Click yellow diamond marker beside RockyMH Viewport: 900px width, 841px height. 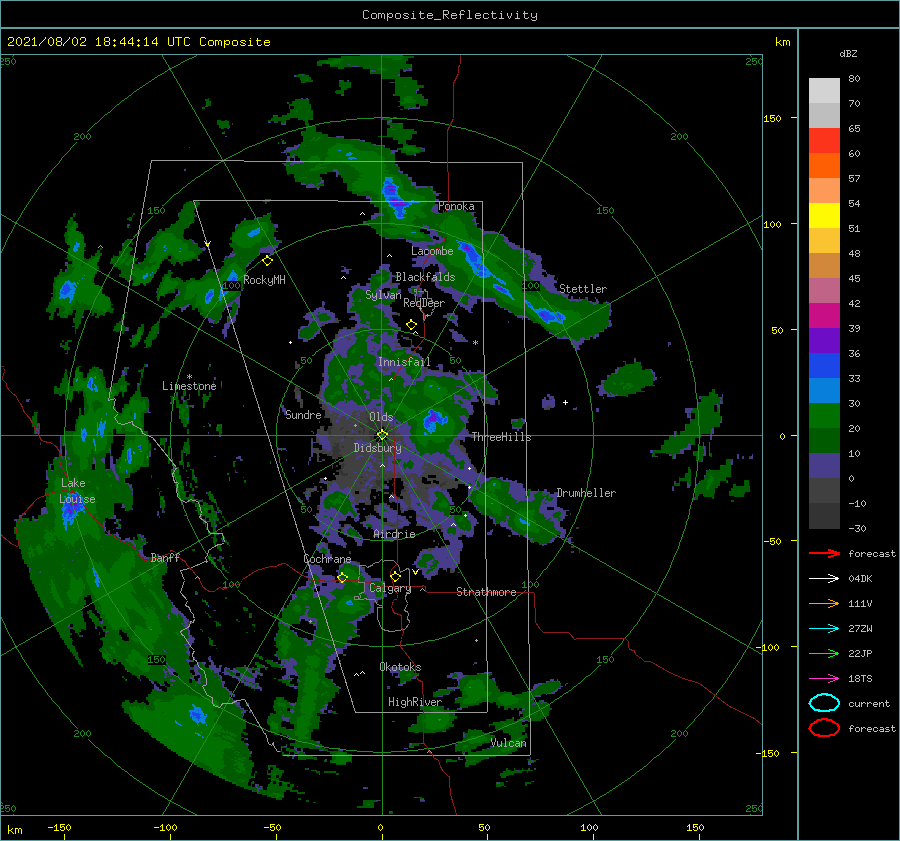click(267, 261)
